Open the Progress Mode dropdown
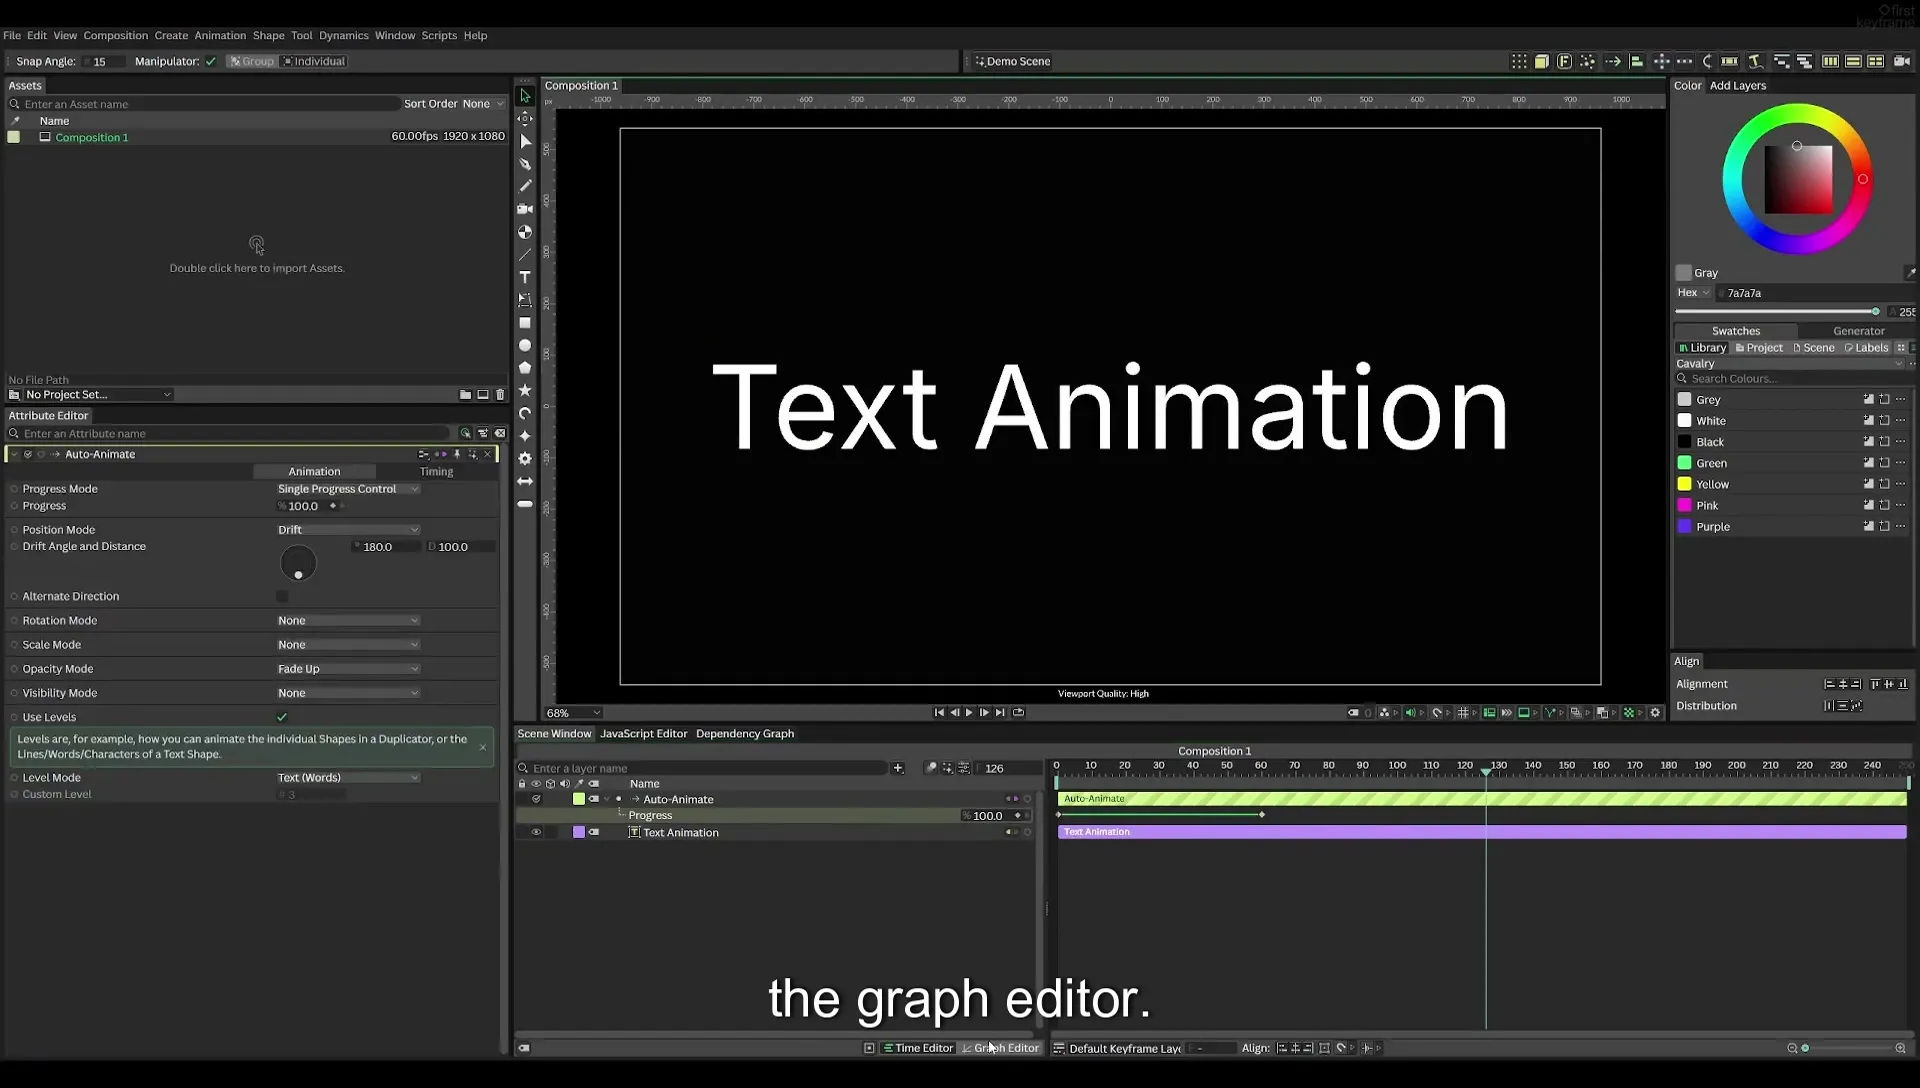The width and height of the screenshot is (1920, 1088). coord(348,489)
